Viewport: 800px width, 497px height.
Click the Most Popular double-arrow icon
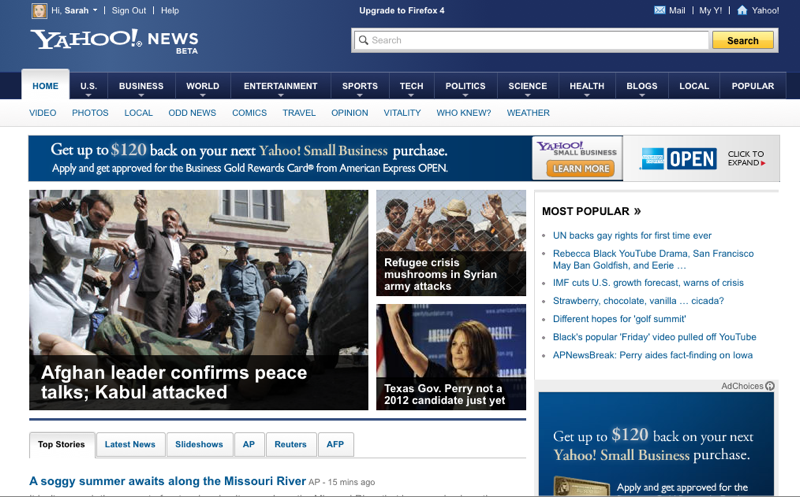pos(637,211)
